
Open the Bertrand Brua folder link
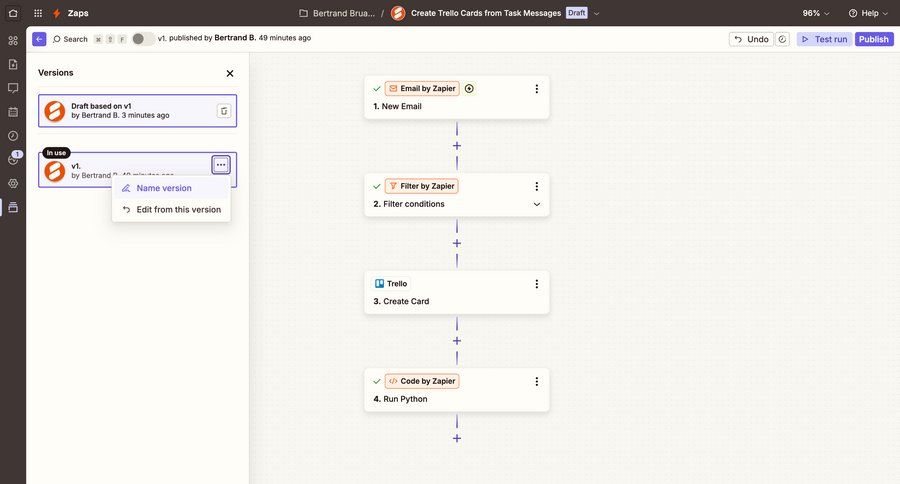[x=344, y=13]
